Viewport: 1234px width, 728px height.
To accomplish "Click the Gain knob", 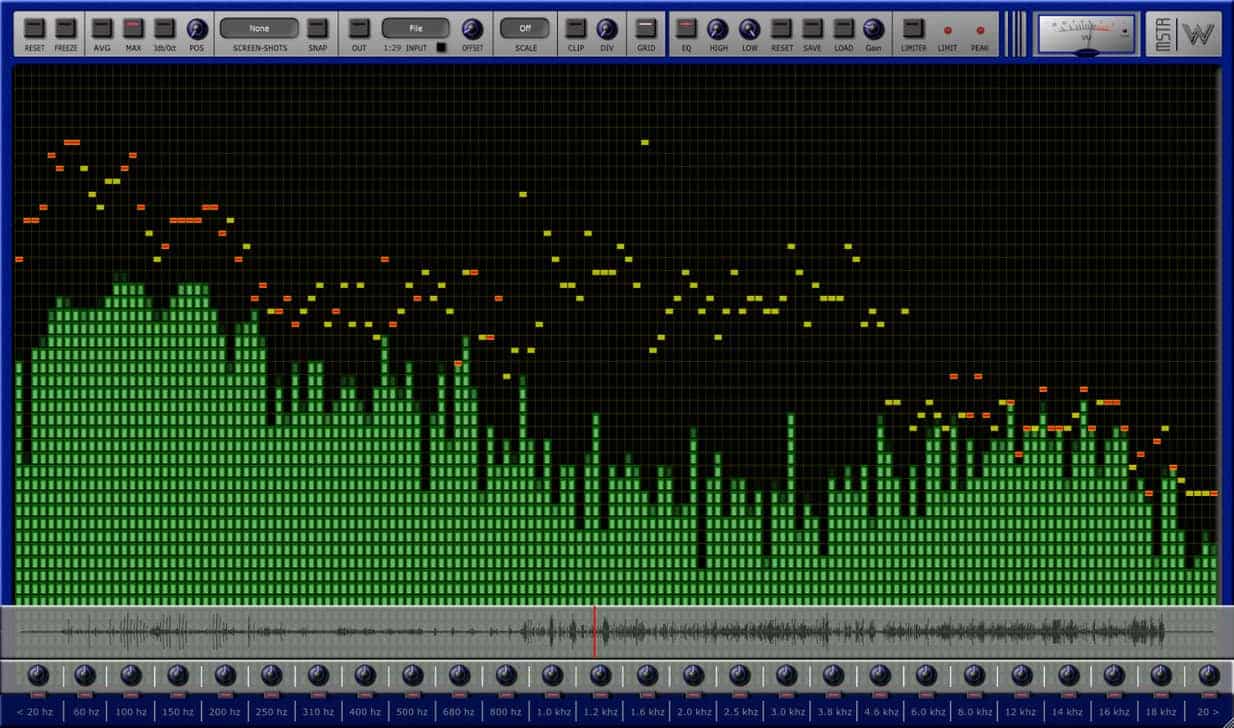I will click(x=873, y=29).
